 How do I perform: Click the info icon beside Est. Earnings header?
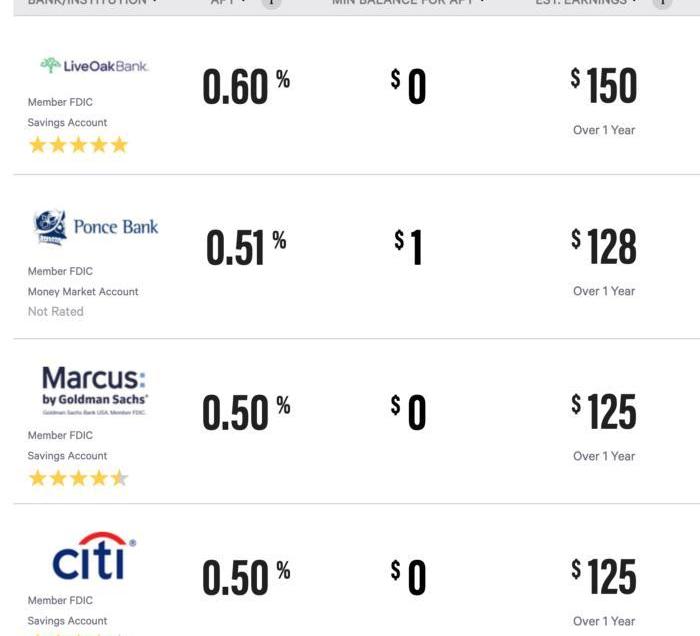[x=662, y=2]
